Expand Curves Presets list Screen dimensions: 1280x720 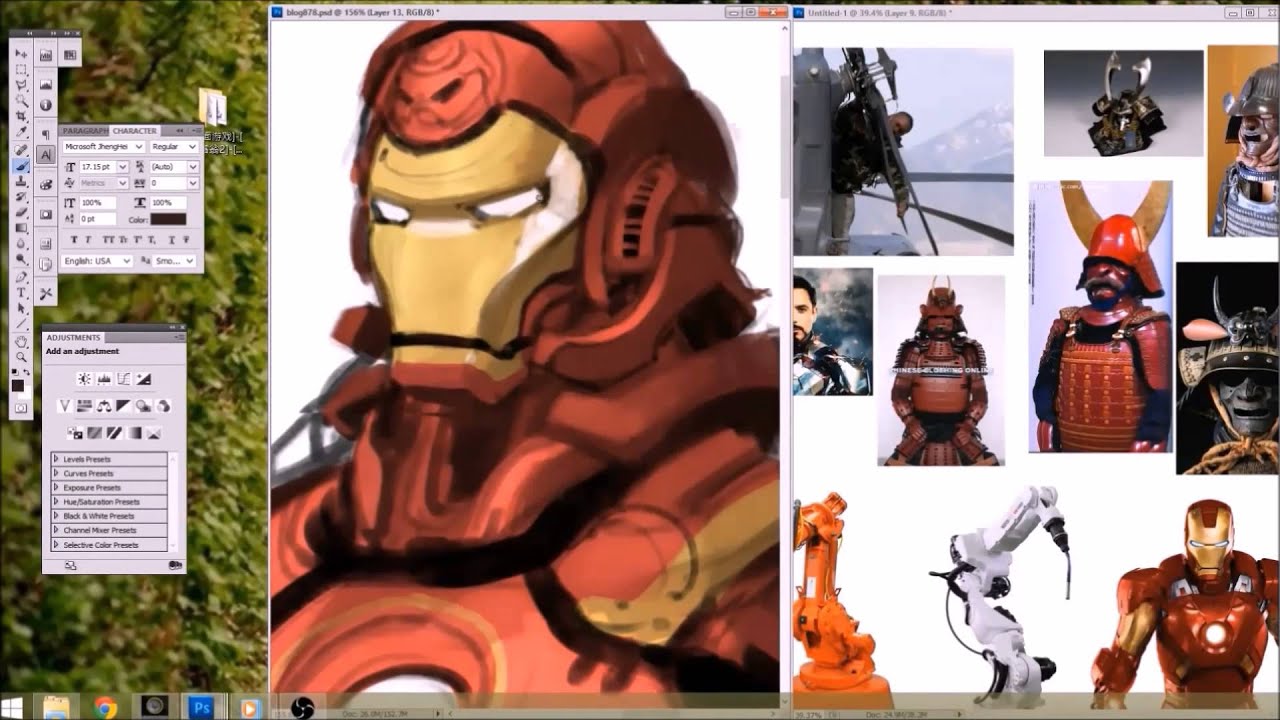pos(55,473)
